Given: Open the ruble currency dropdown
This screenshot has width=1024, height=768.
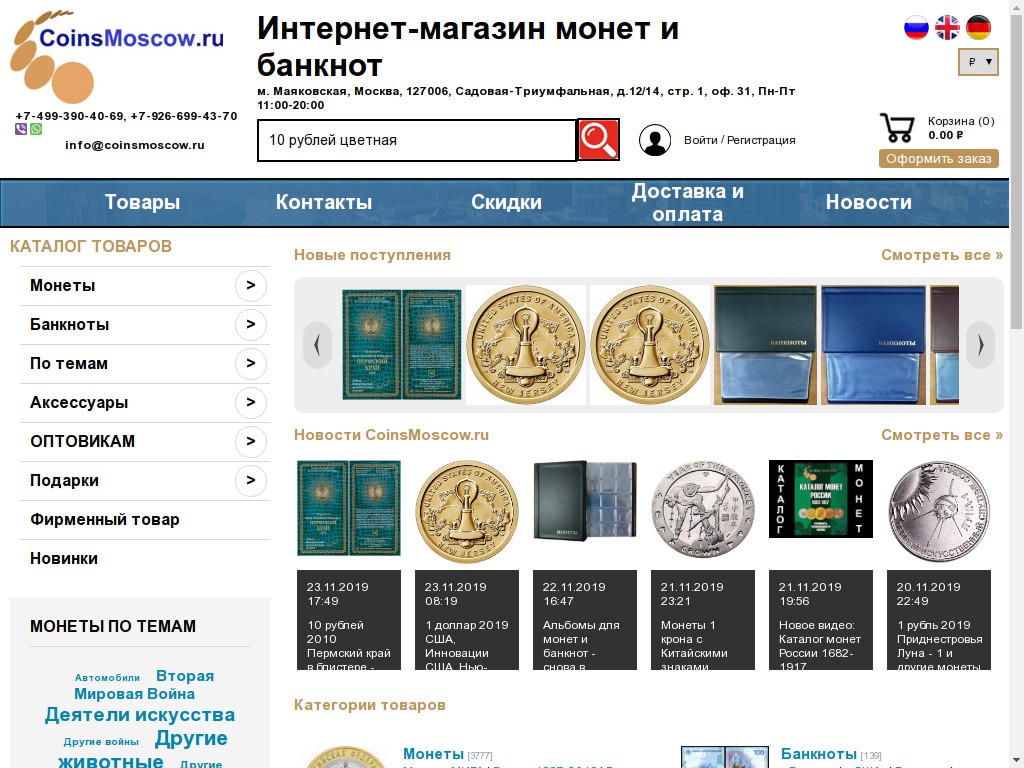Looking at the screenshot, I should click(978, 62).
